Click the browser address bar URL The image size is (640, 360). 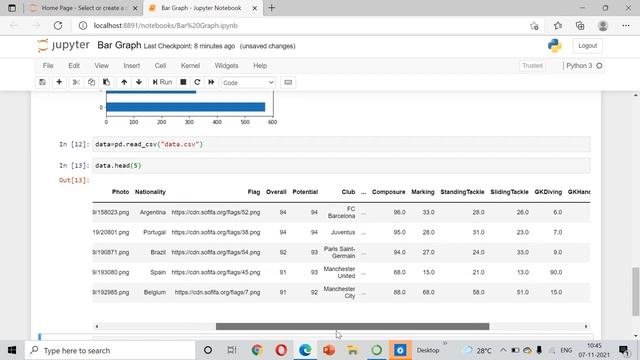pyautogui.click(x=166, y=26)
